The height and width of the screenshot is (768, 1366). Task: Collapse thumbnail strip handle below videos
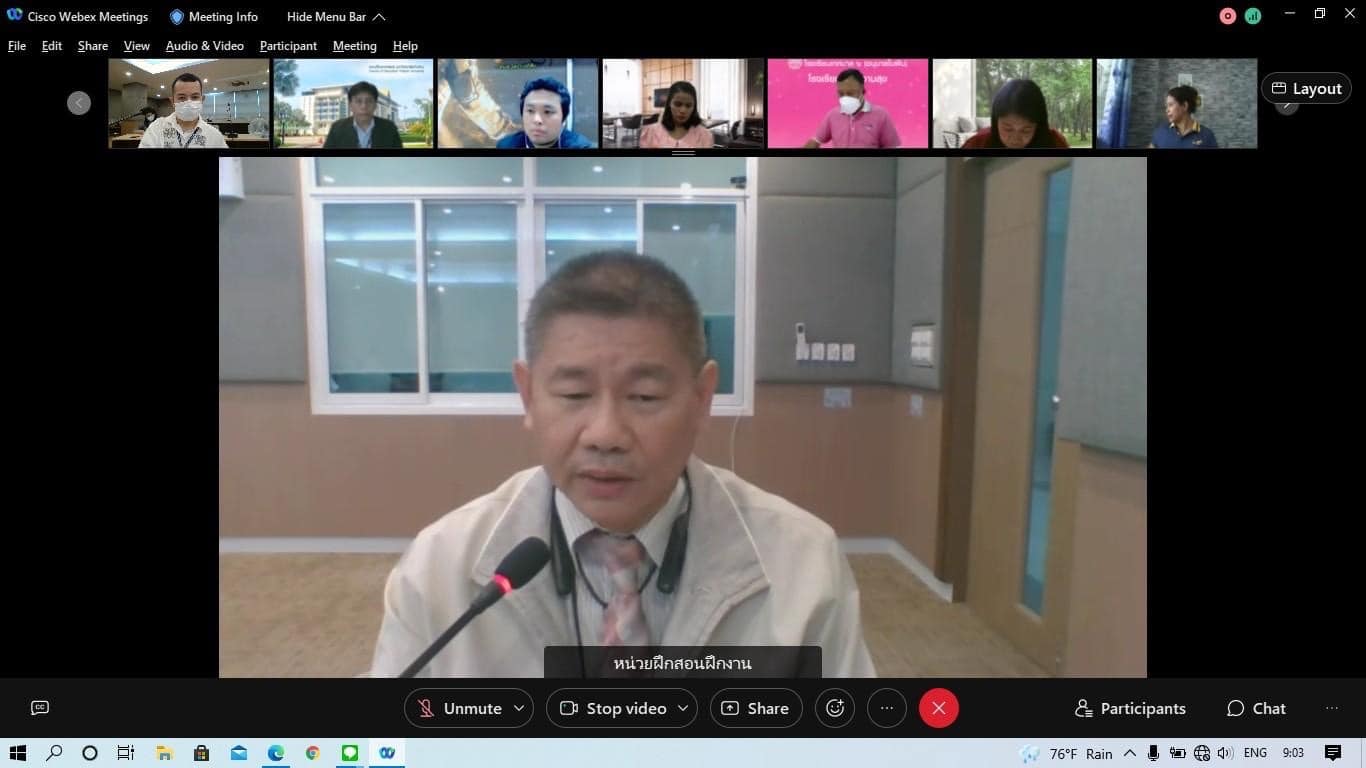click(x=683, y=153)
